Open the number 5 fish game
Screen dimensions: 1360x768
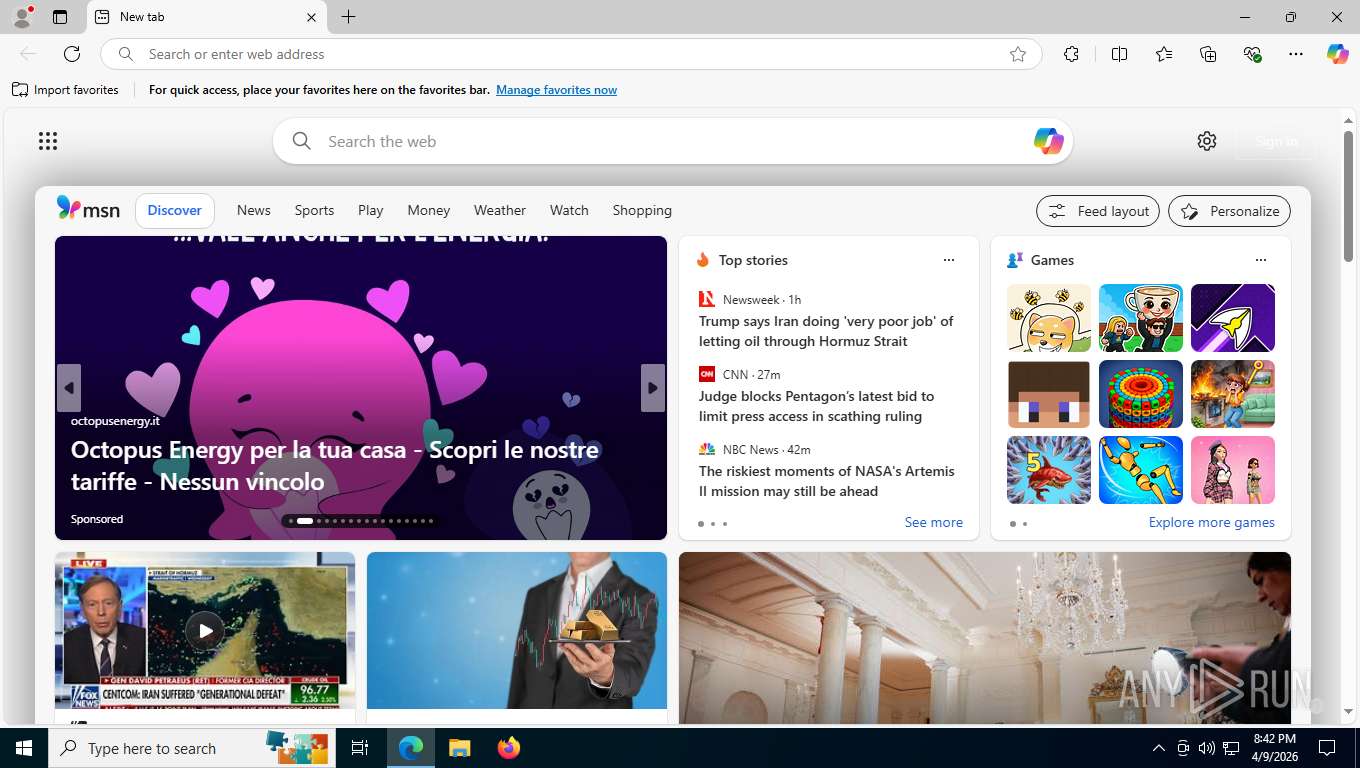tap(1049, 470)
